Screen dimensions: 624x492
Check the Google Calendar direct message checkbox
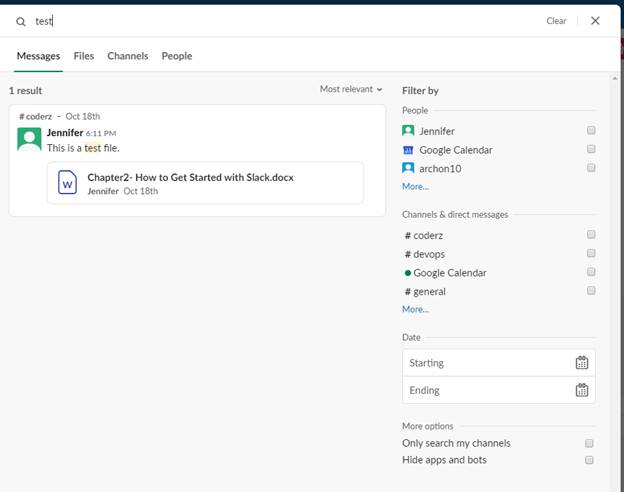pyautogui.click(x=591, y=271)
